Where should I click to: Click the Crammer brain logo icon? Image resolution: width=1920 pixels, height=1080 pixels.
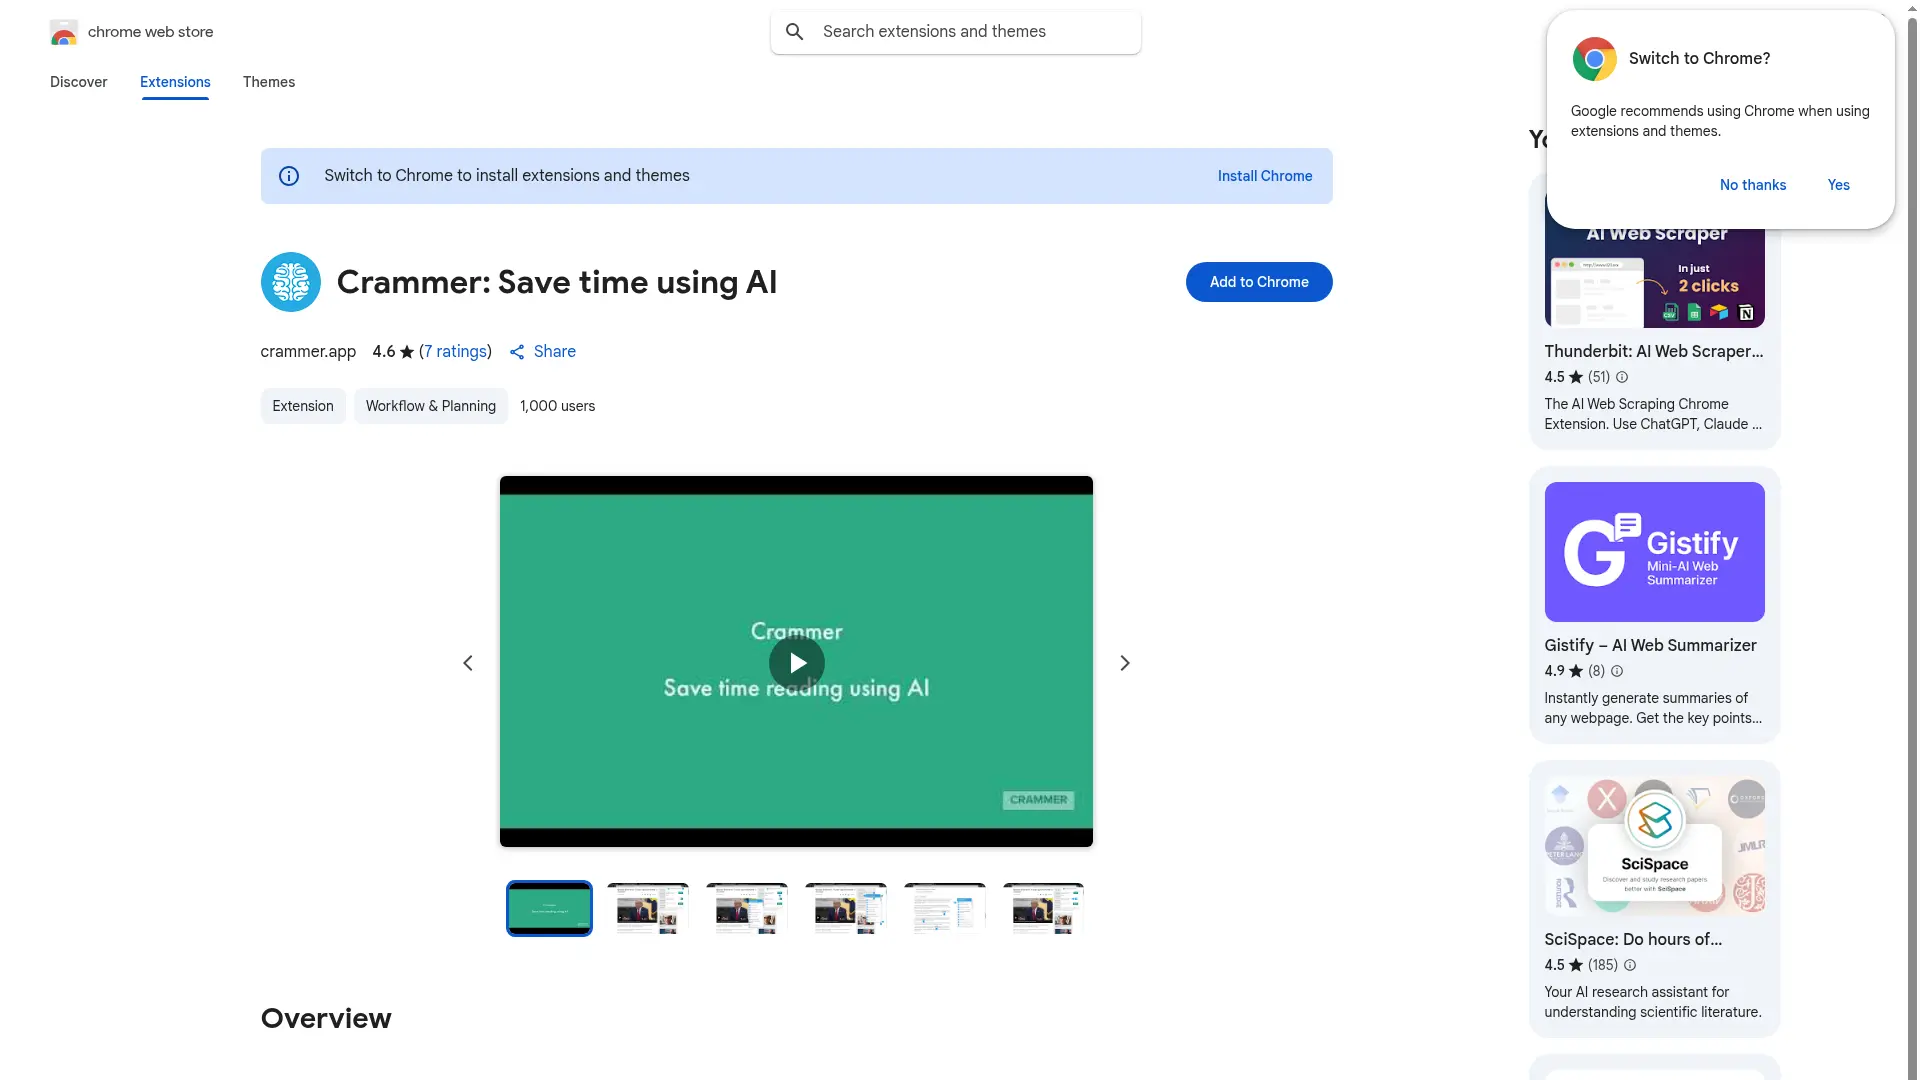290,282
